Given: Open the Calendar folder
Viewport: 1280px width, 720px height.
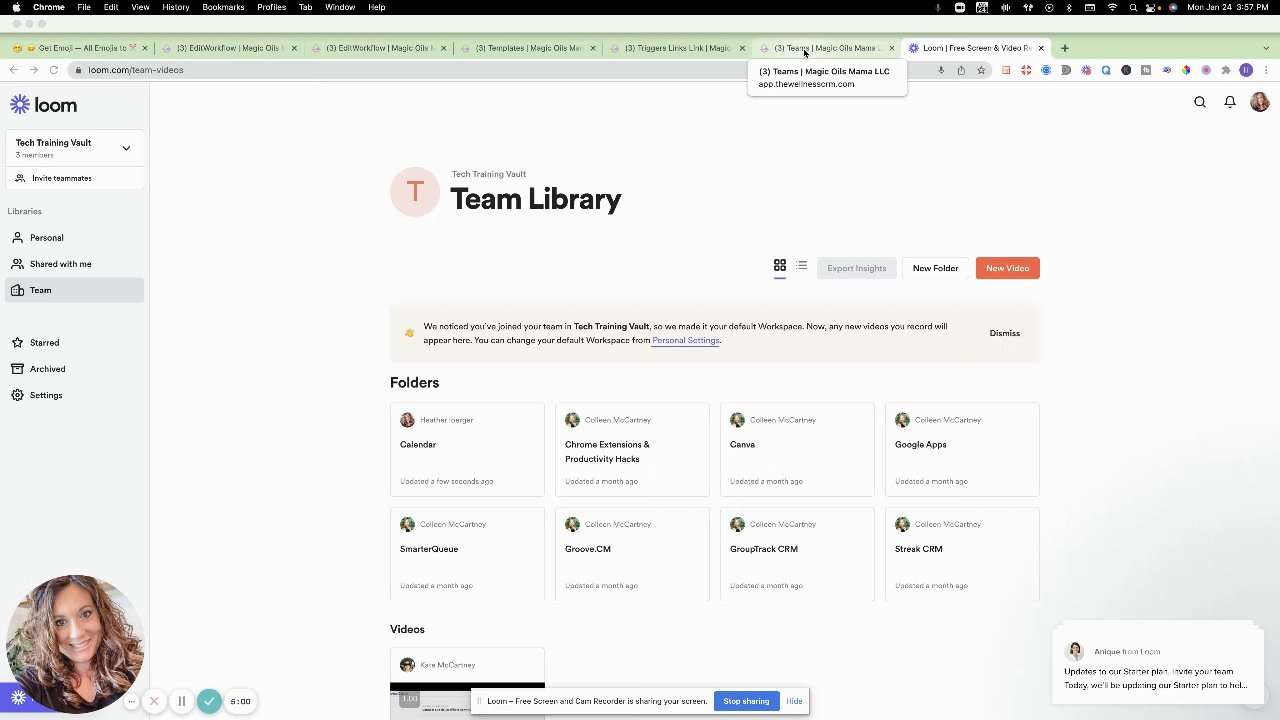Looking at the screenshot, I should pyautogui.click(x=467, y=450).
